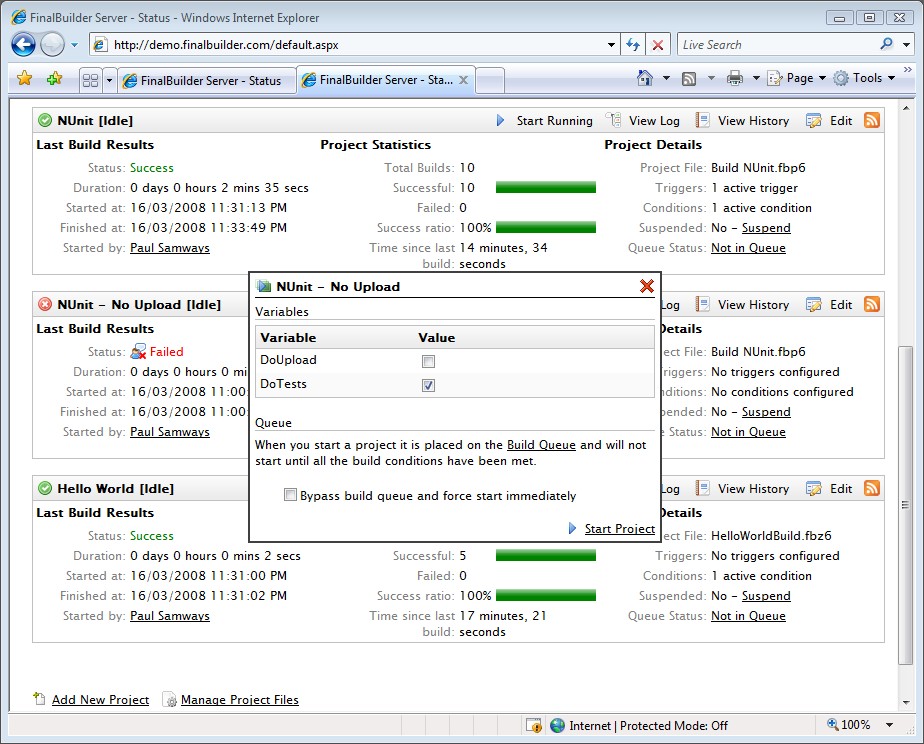Expand the Print button dropdown
Viewport: 924px width, 744px height.
(x=755, y=78)
